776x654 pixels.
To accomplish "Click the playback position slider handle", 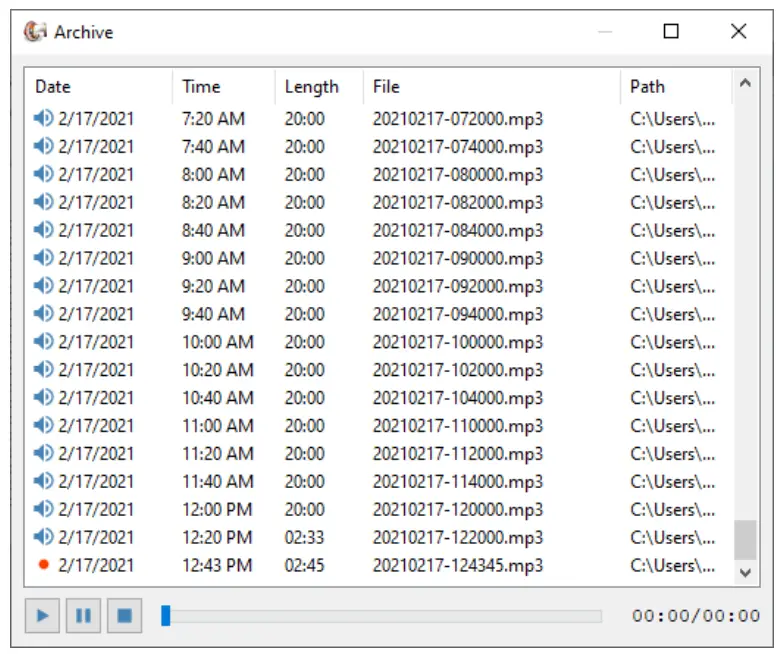I will pos(166,616).
